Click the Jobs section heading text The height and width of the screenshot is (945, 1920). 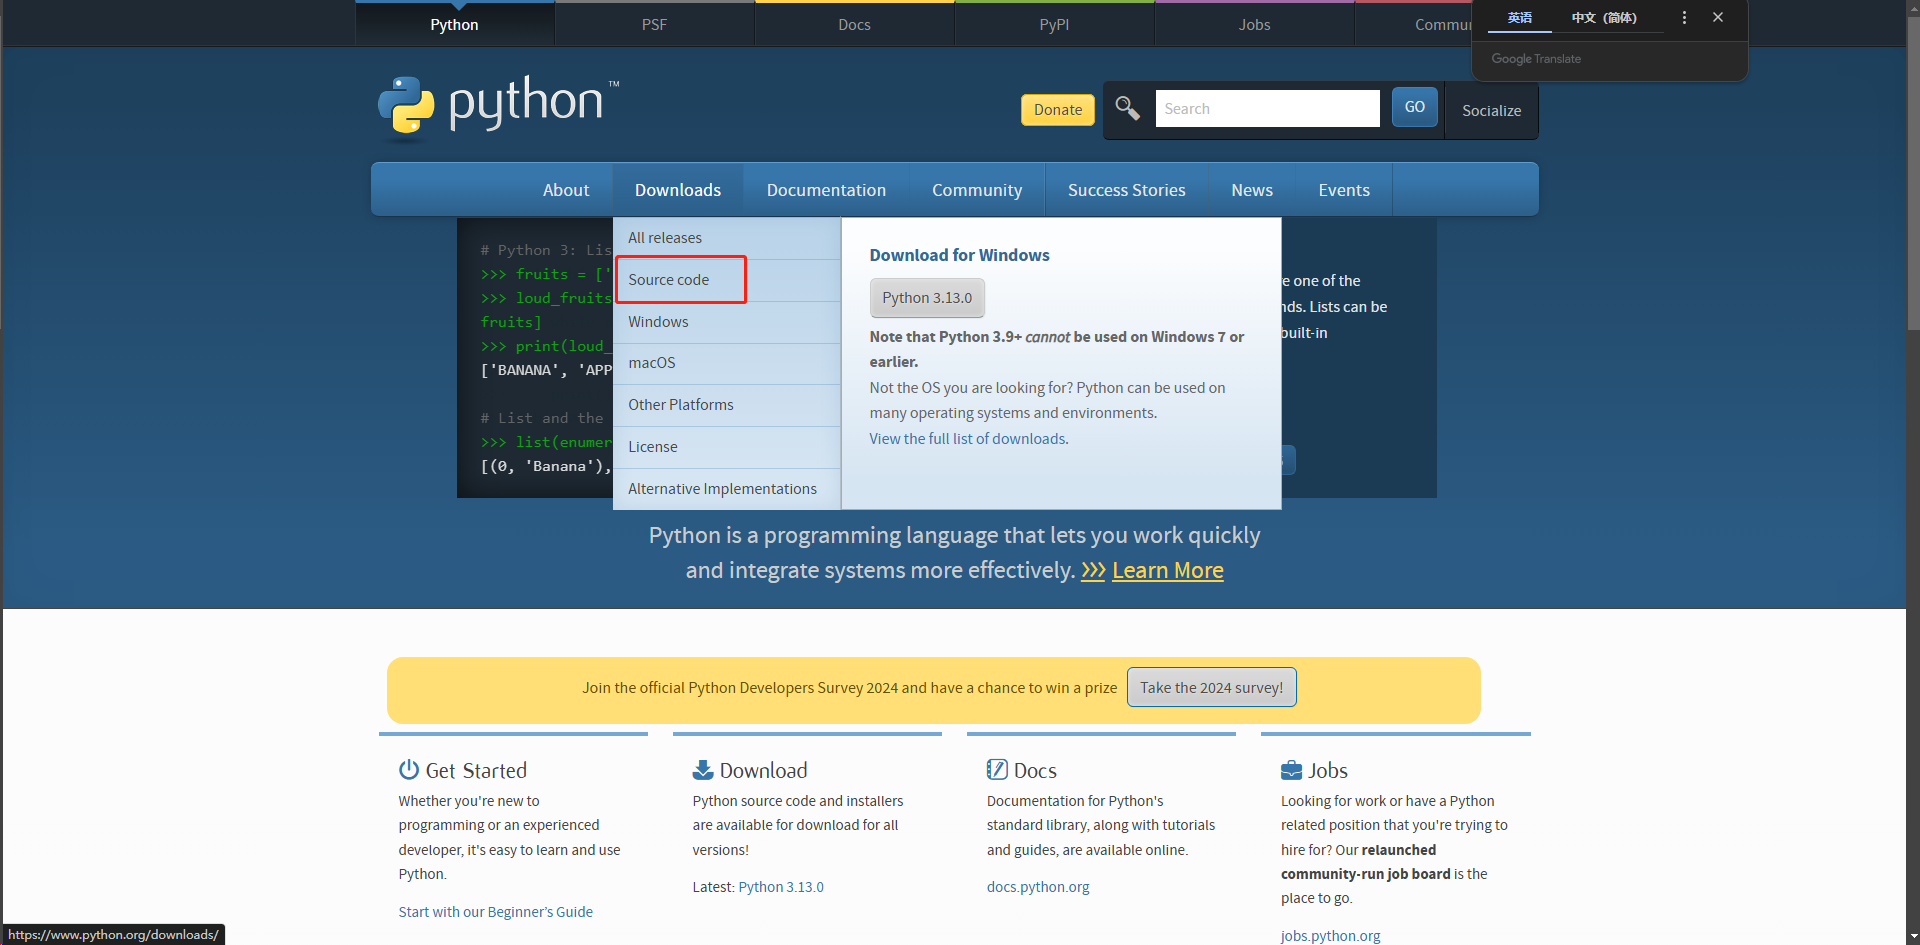[x=1328, y=771]
